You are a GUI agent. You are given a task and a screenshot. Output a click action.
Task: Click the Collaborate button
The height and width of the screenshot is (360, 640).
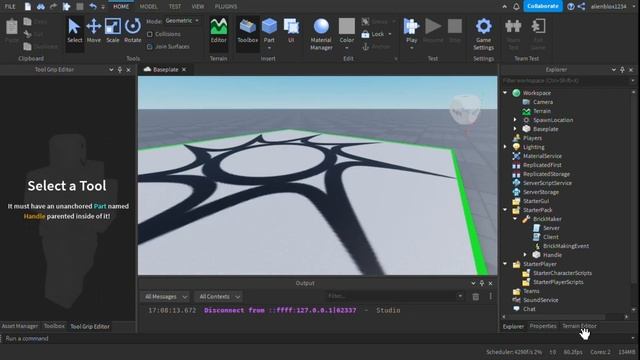[543, 7]
